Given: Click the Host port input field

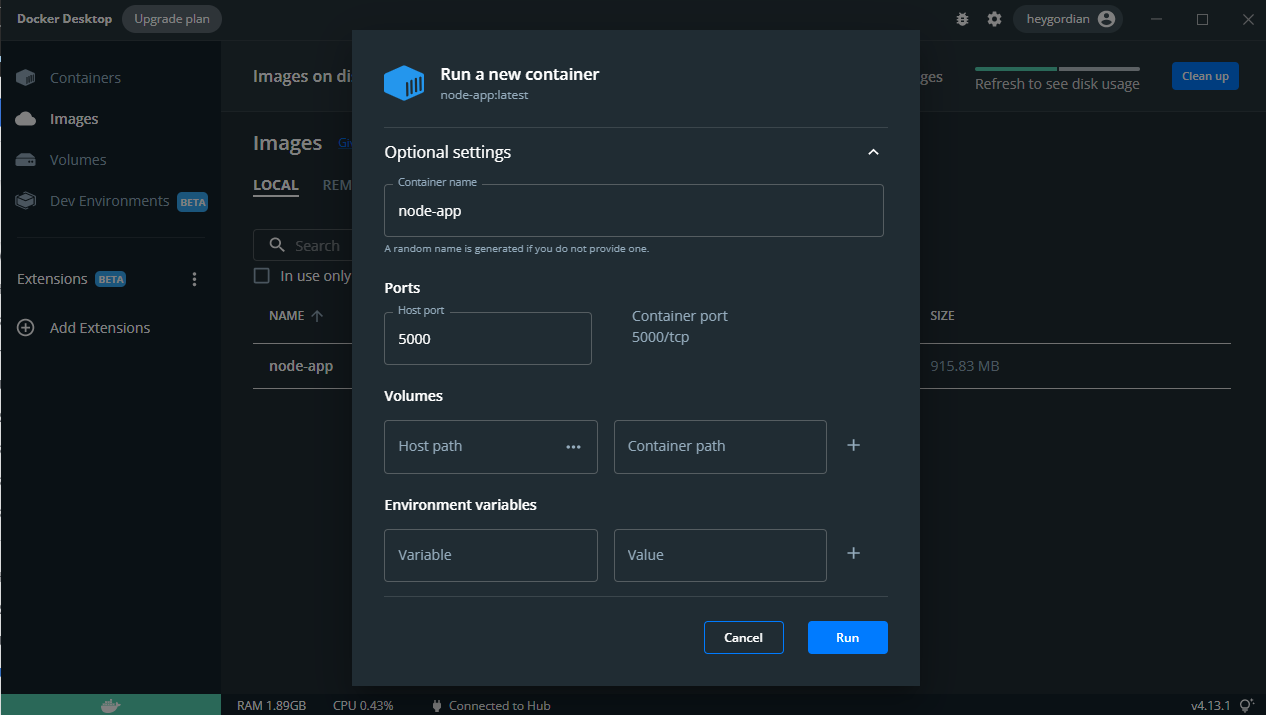Looking at the screenshot, I should click(x=488, y=339).
